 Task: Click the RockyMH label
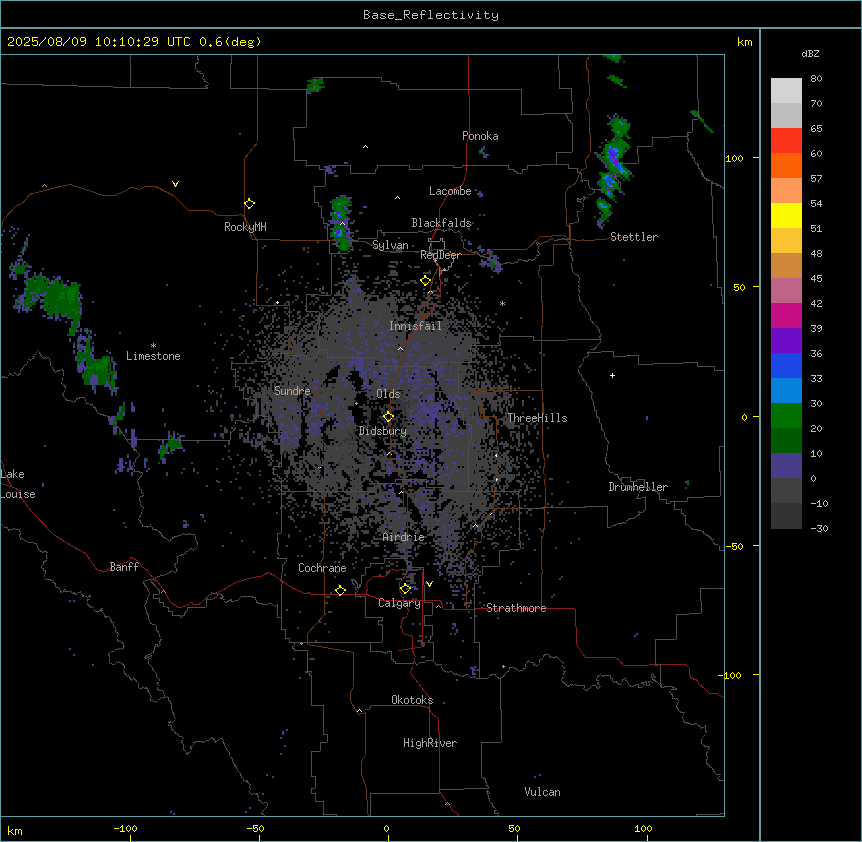[245, 227]
